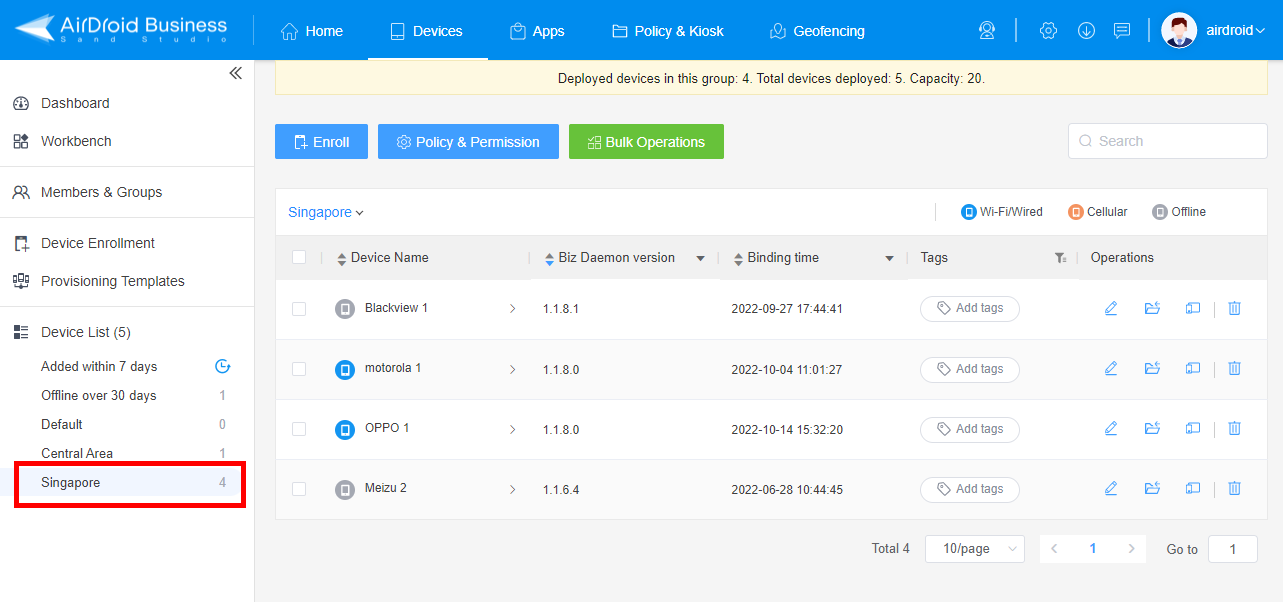Open the remote device icon for motorola 1
The image size is (1283, 602).
[1193, 368]
